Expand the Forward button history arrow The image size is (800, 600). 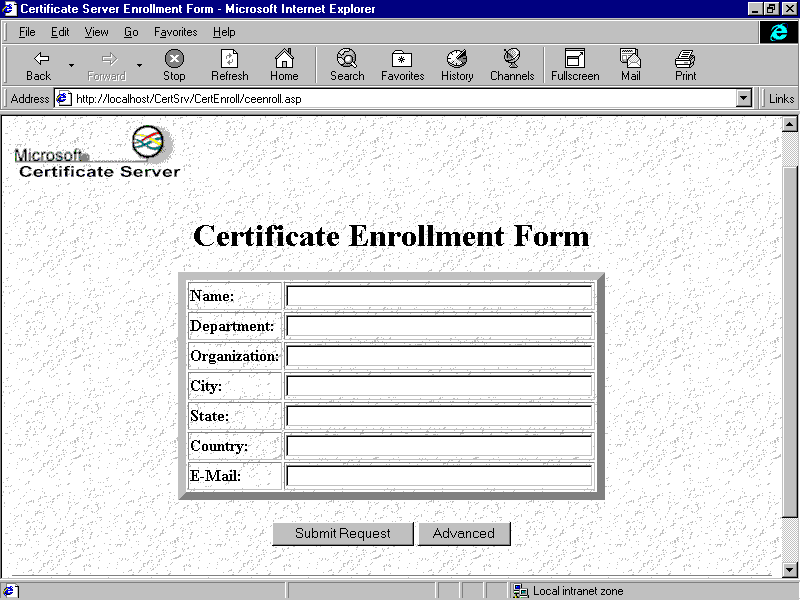[x=139, y=65]
